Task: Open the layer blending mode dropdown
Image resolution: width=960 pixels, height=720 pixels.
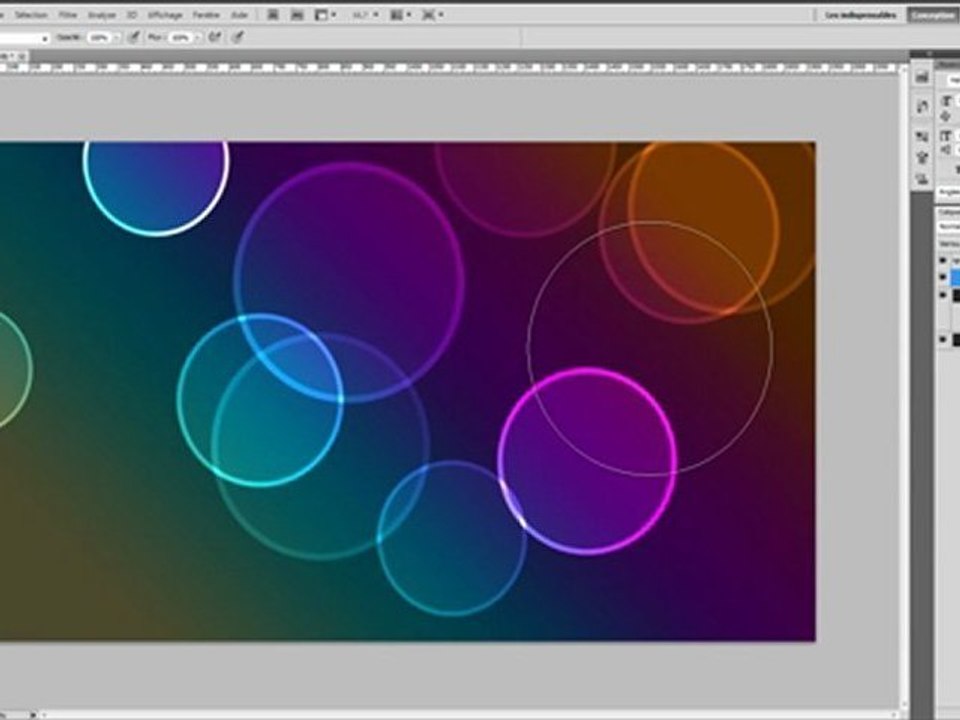Action: click(949, 227)
